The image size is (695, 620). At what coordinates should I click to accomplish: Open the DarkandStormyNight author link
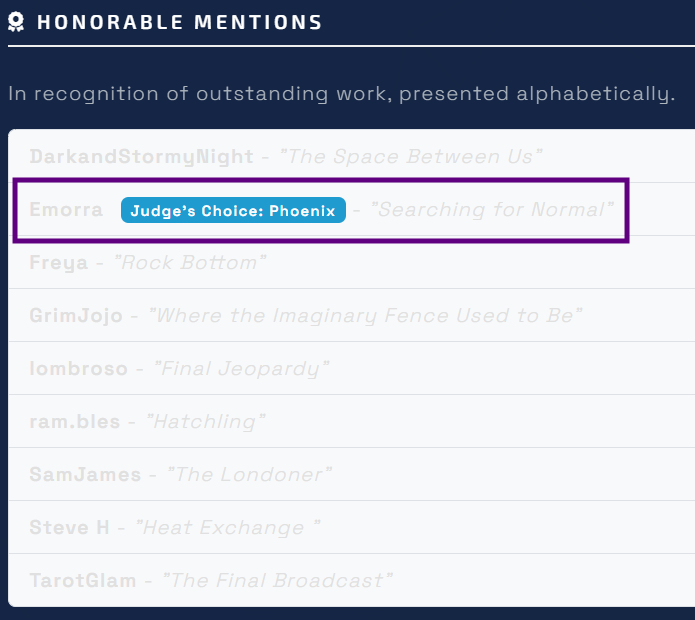(x=140, y=157)
